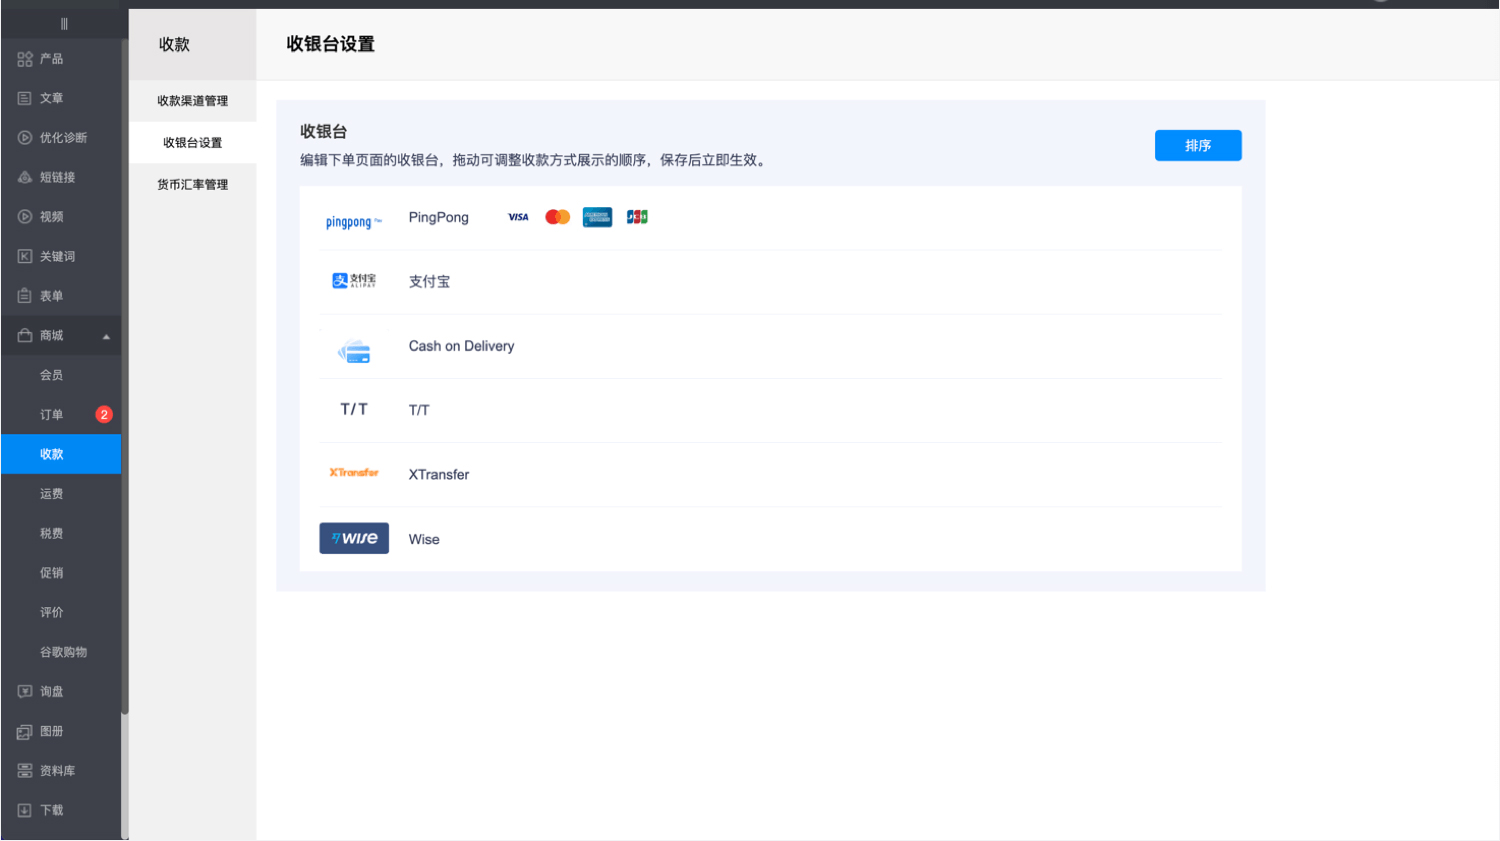This screenshot has width=1500, height=841.
Task: Click the XTransfer logo icon
Action: point(354,473)
